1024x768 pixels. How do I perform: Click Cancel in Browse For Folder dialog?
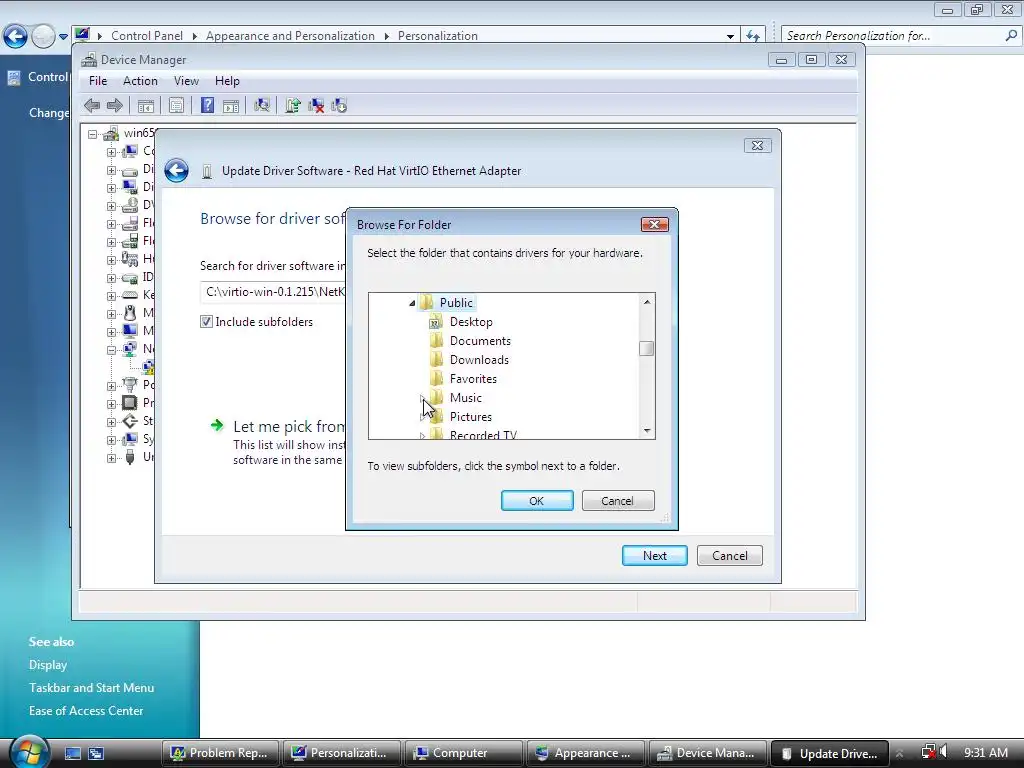click(x=618, y=501)
